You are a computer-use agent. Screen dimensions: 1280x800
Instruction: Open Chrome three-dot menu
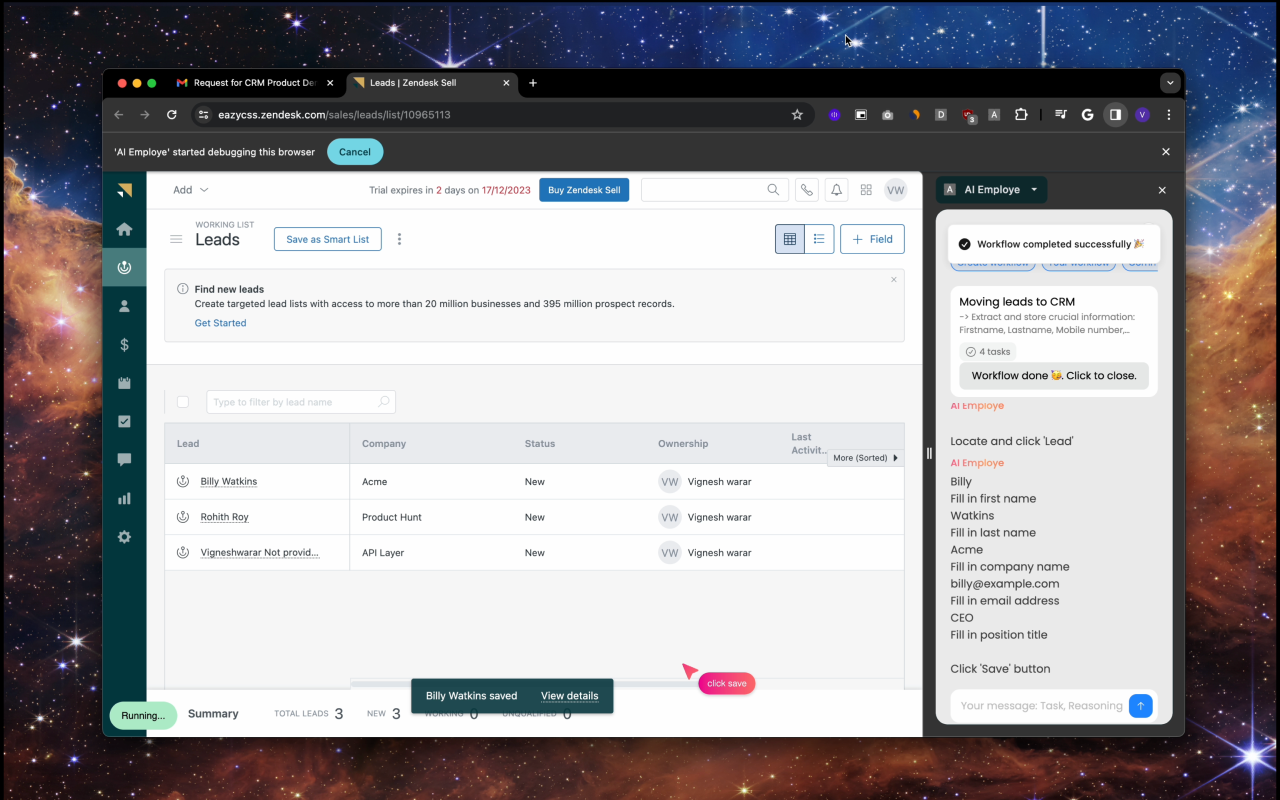(1169, 115)
